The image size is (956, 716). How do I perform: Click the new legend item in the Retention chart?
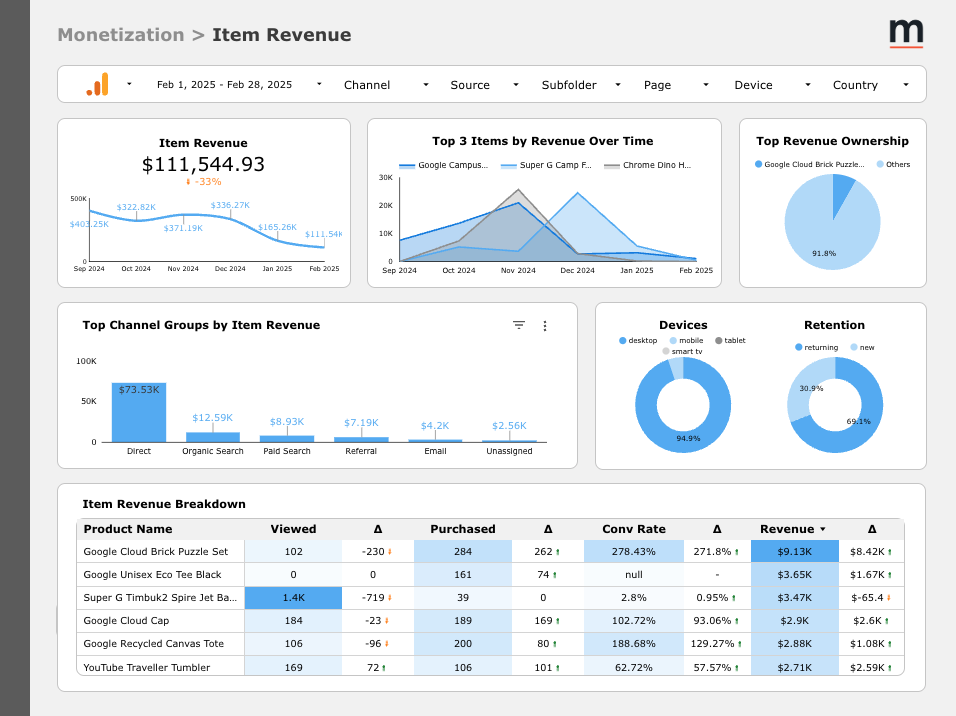[x=863, y=347]
